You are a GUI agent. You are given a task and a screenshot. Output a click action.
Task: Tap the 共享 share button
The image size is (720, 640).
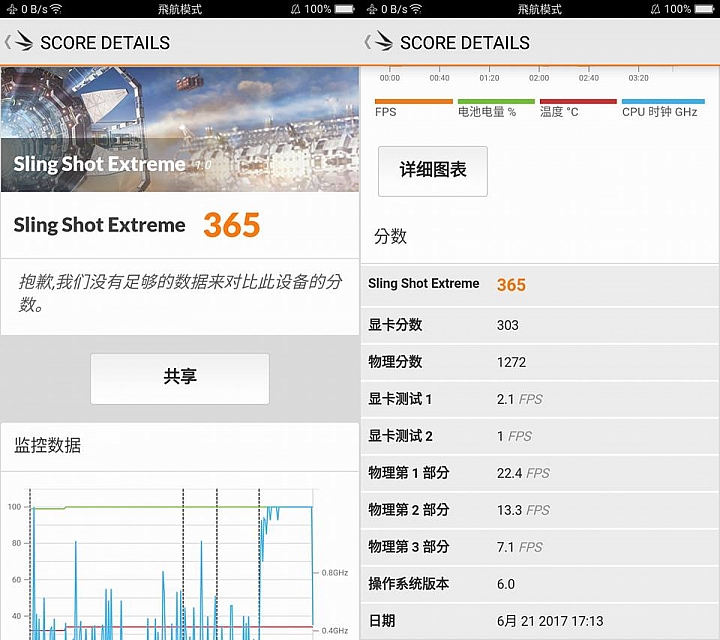tap(180, 379)
